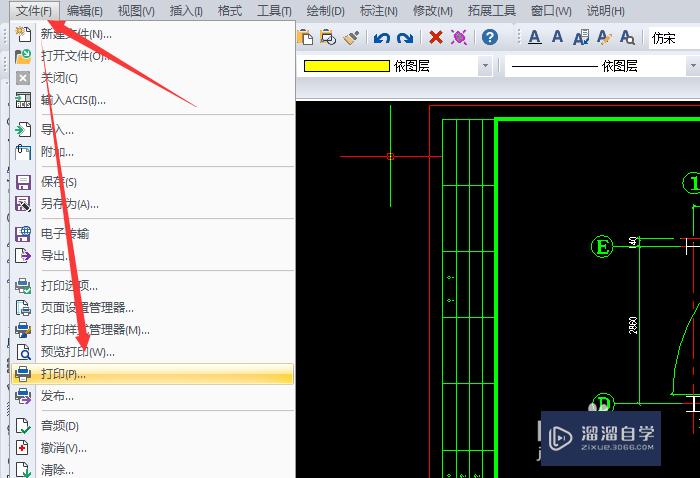Screen dimensions: 700x478
Task: Click the A icon with magnifier to find text
Action: tap(627, 37)
